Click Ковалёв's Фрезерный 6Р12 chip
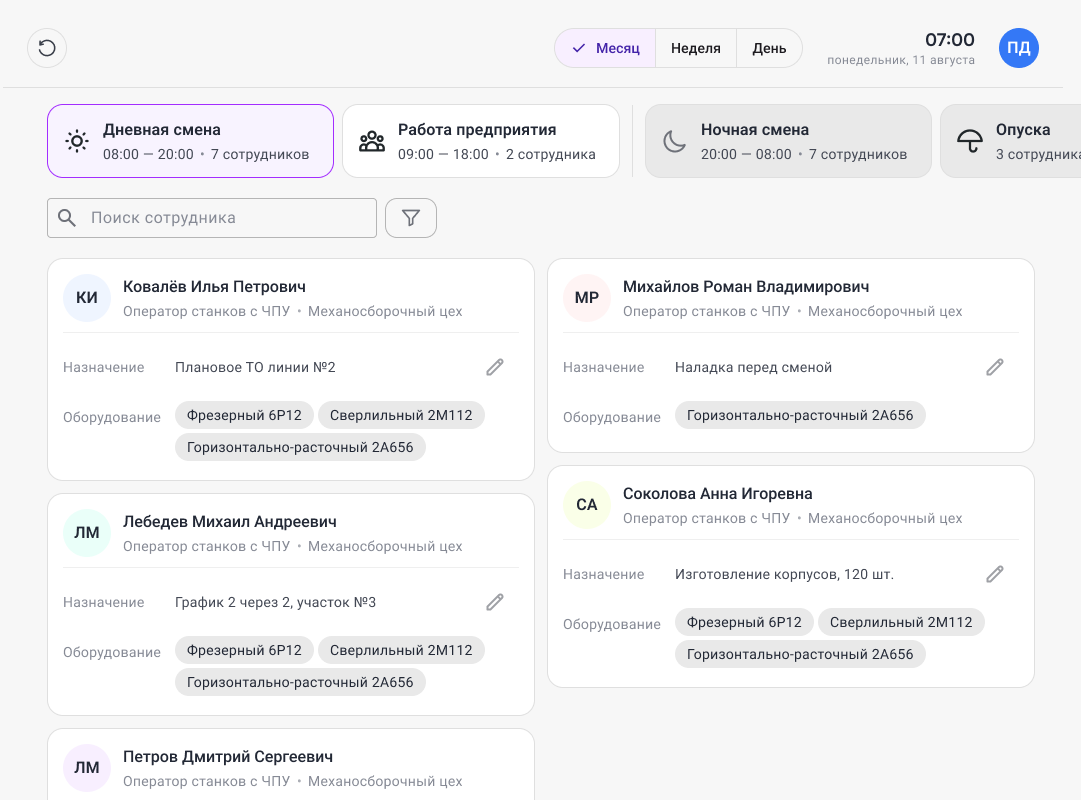Screen dimensions: 1081x800 [x=244, y=415]
